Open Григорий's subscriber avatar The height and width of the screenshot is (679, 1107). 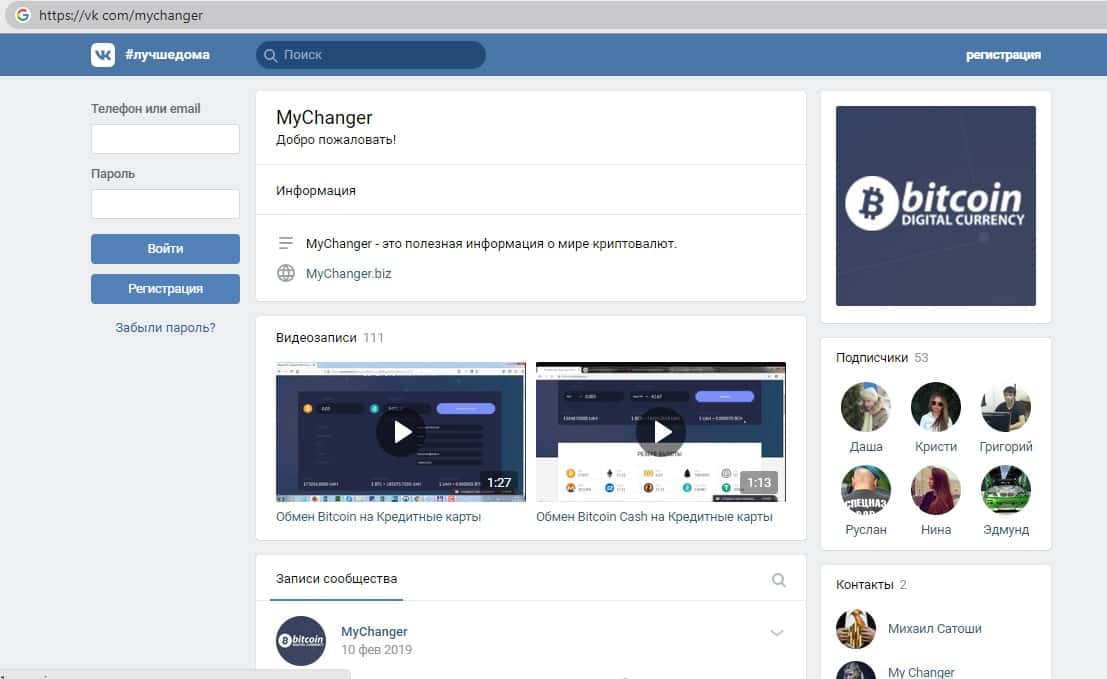(1005, 407)
